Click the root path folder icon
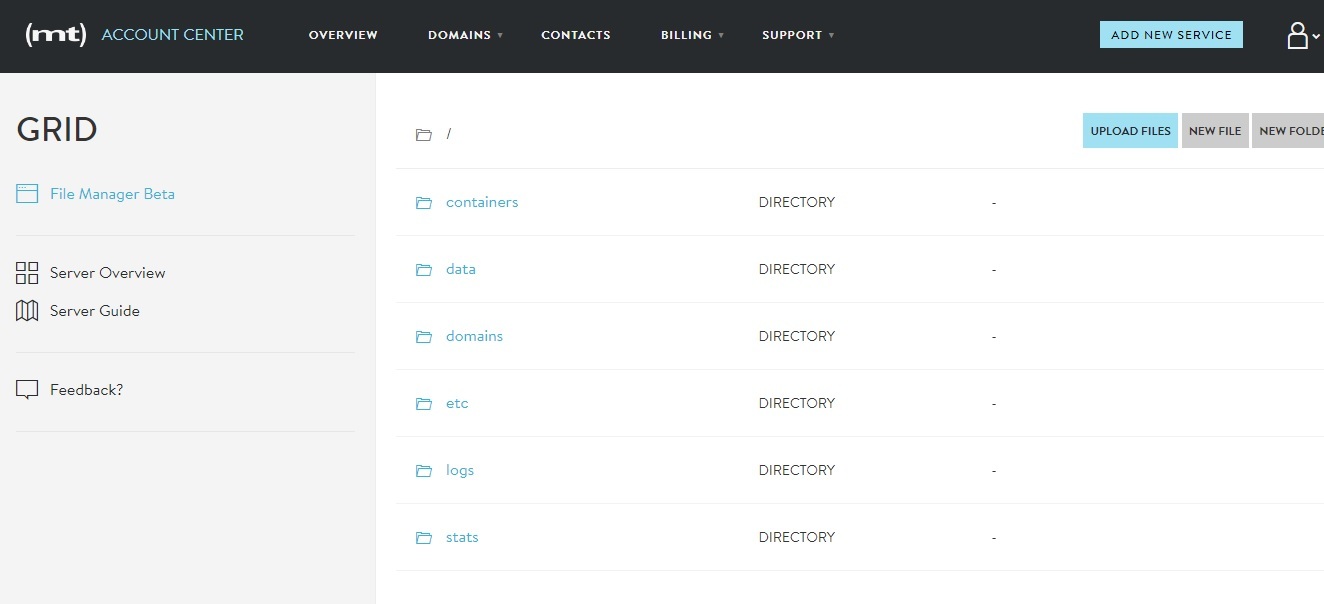The height and width of the screenshot is (604, 1324). click(x=424, y=134)
